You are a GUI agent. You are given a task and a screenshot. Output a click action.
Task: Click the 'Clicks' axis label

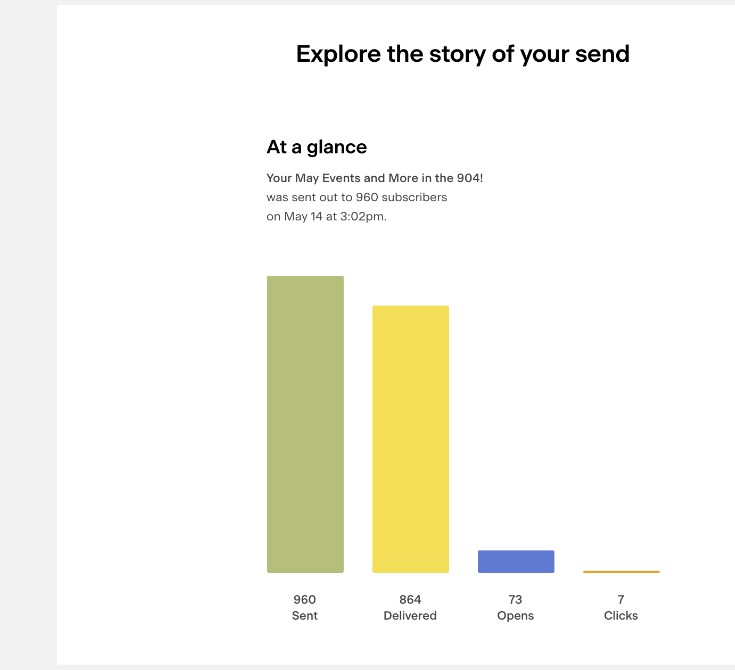click(x=621, y=616)
